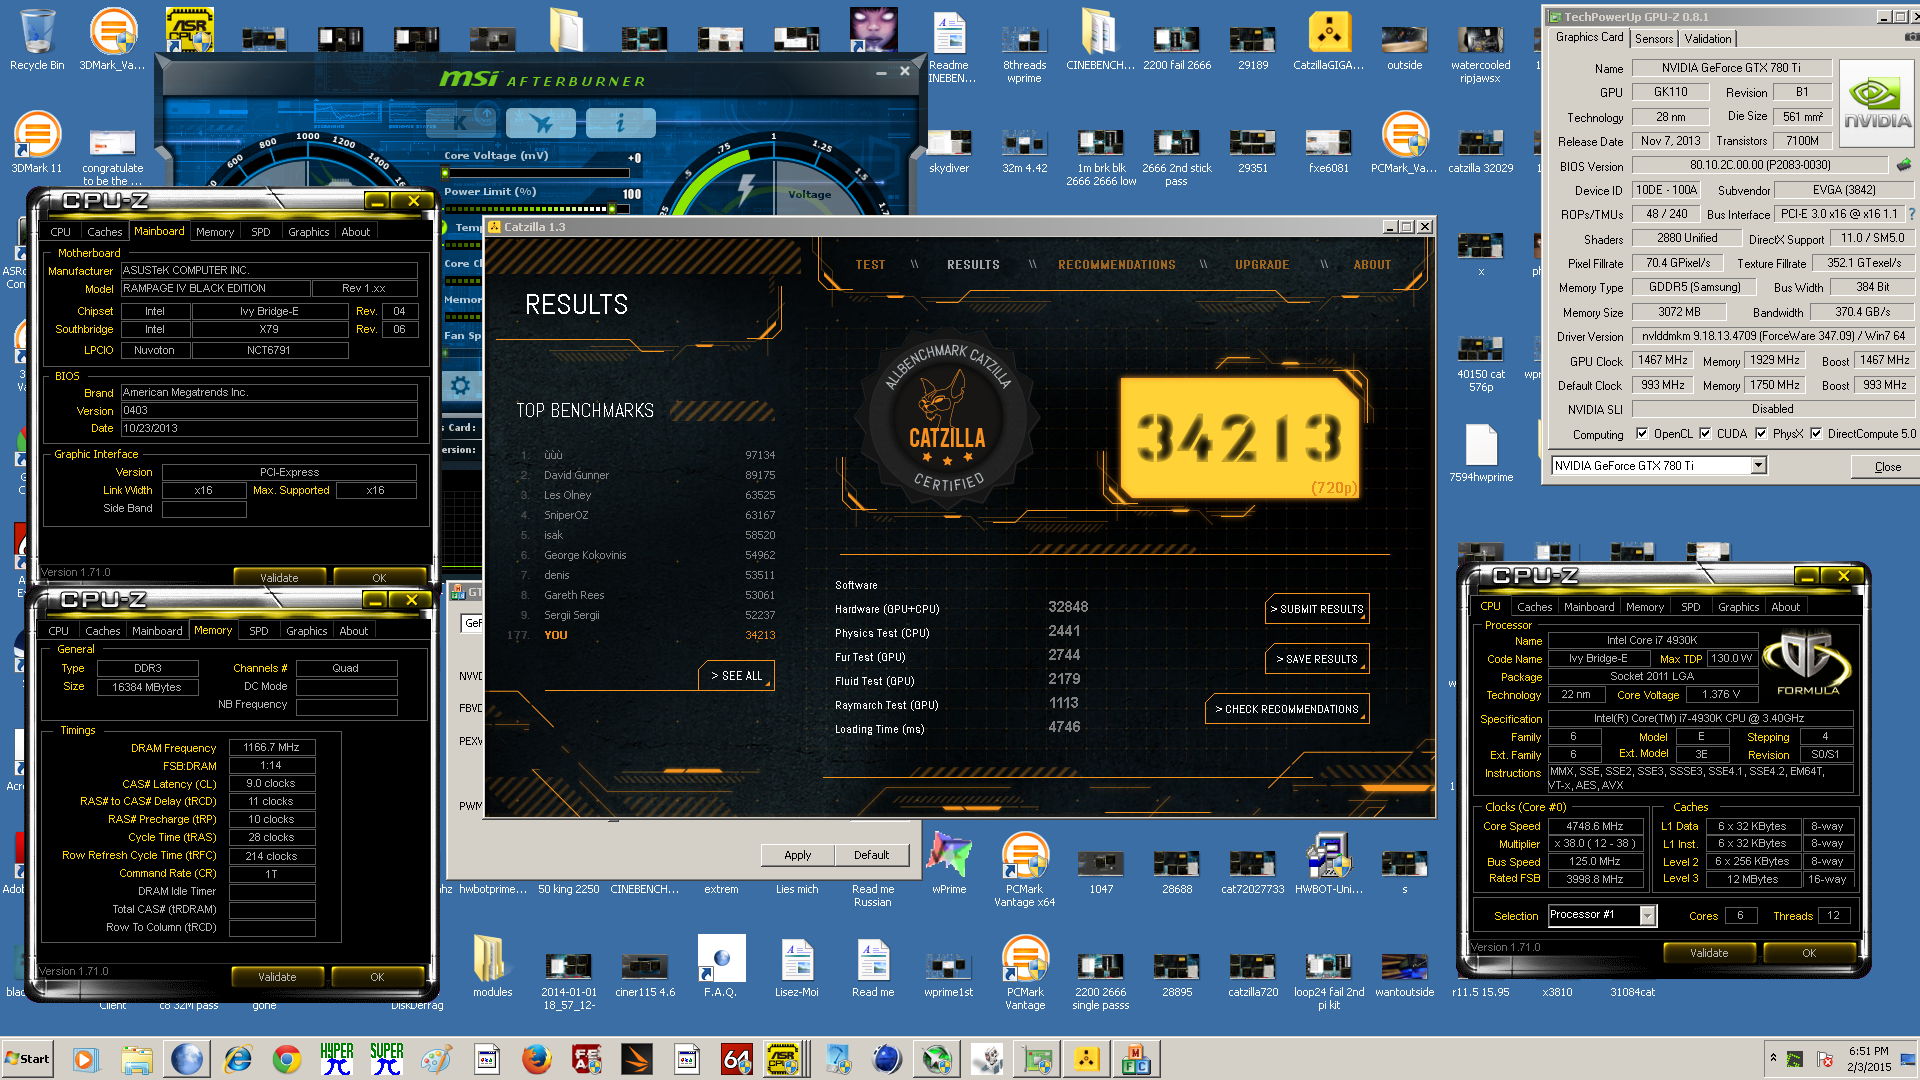Open the HWBOT-Uni desktop shortcut
The width and height of the screenshot is (1920, 1080).
coord(1329,863)
